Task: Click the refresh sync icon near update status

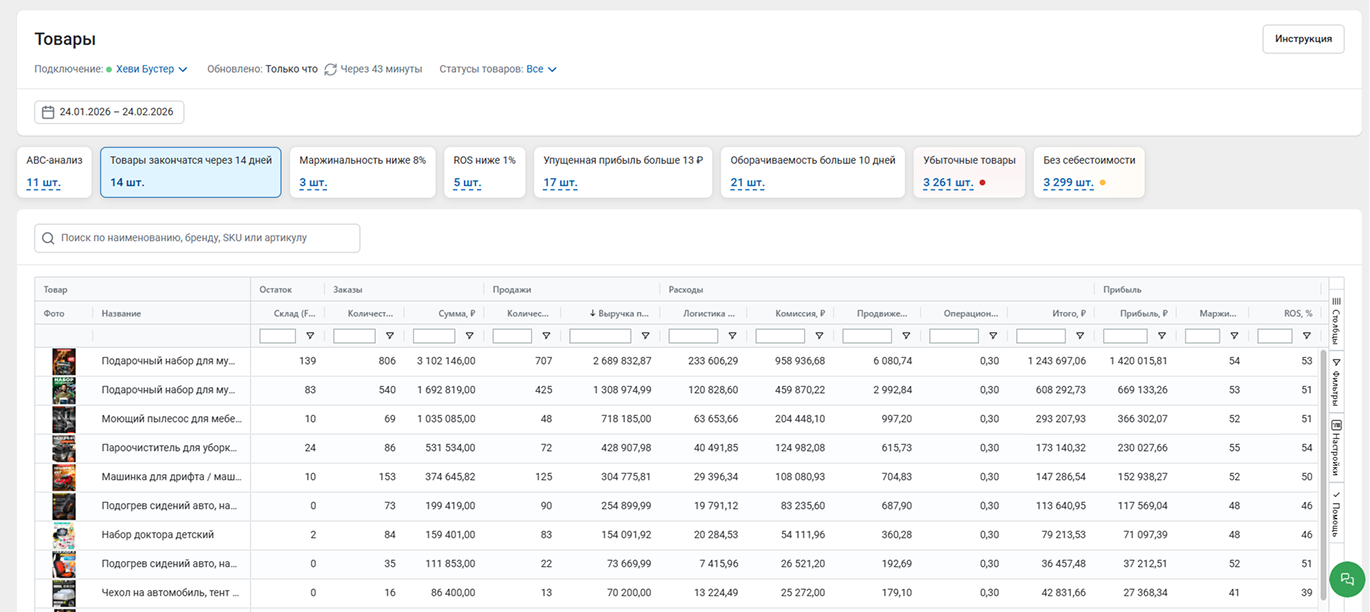Action: [330, 69]
